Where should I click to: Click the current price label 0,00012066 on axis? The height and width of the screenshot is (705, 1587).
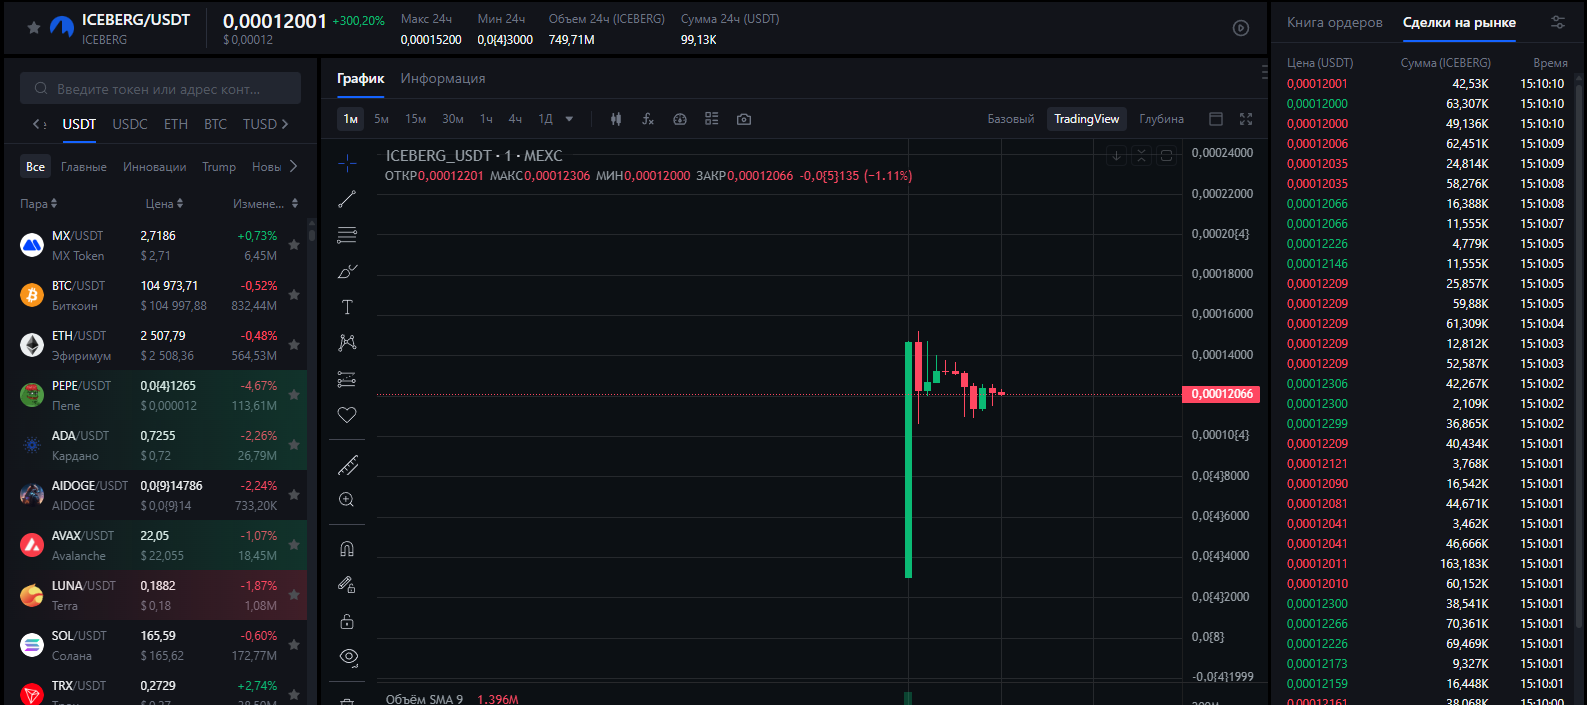pos(1221,394)
